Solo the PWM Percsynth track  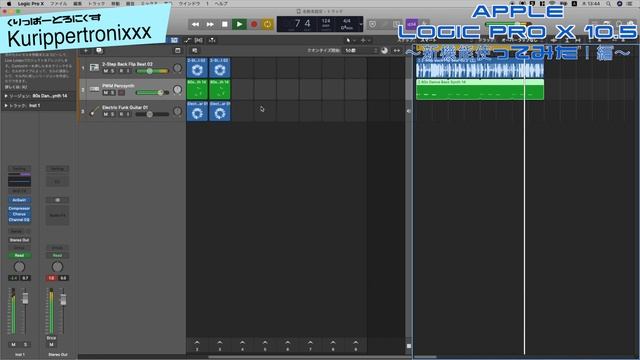click(x=113, y=93)
